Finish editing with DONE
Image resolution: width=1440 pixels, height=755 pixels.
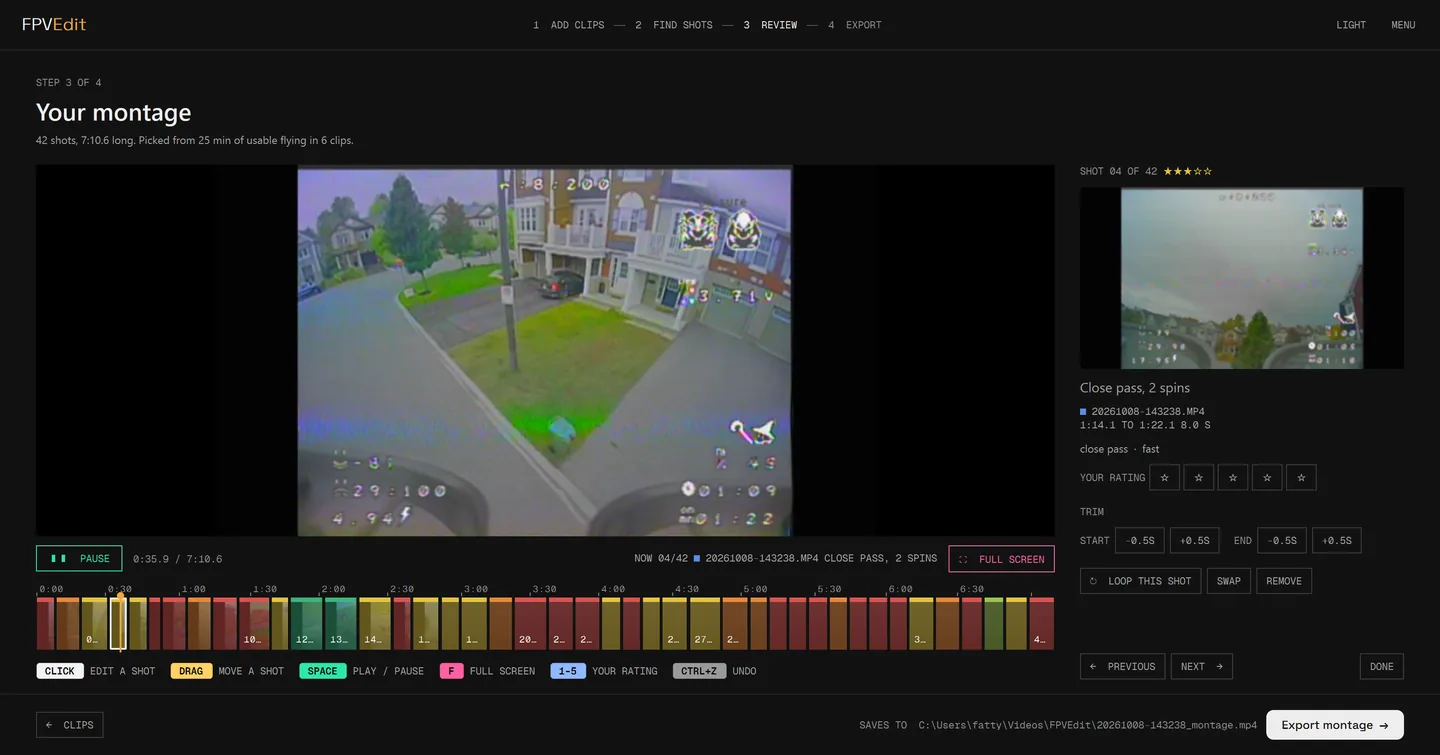click(1382, 667)
